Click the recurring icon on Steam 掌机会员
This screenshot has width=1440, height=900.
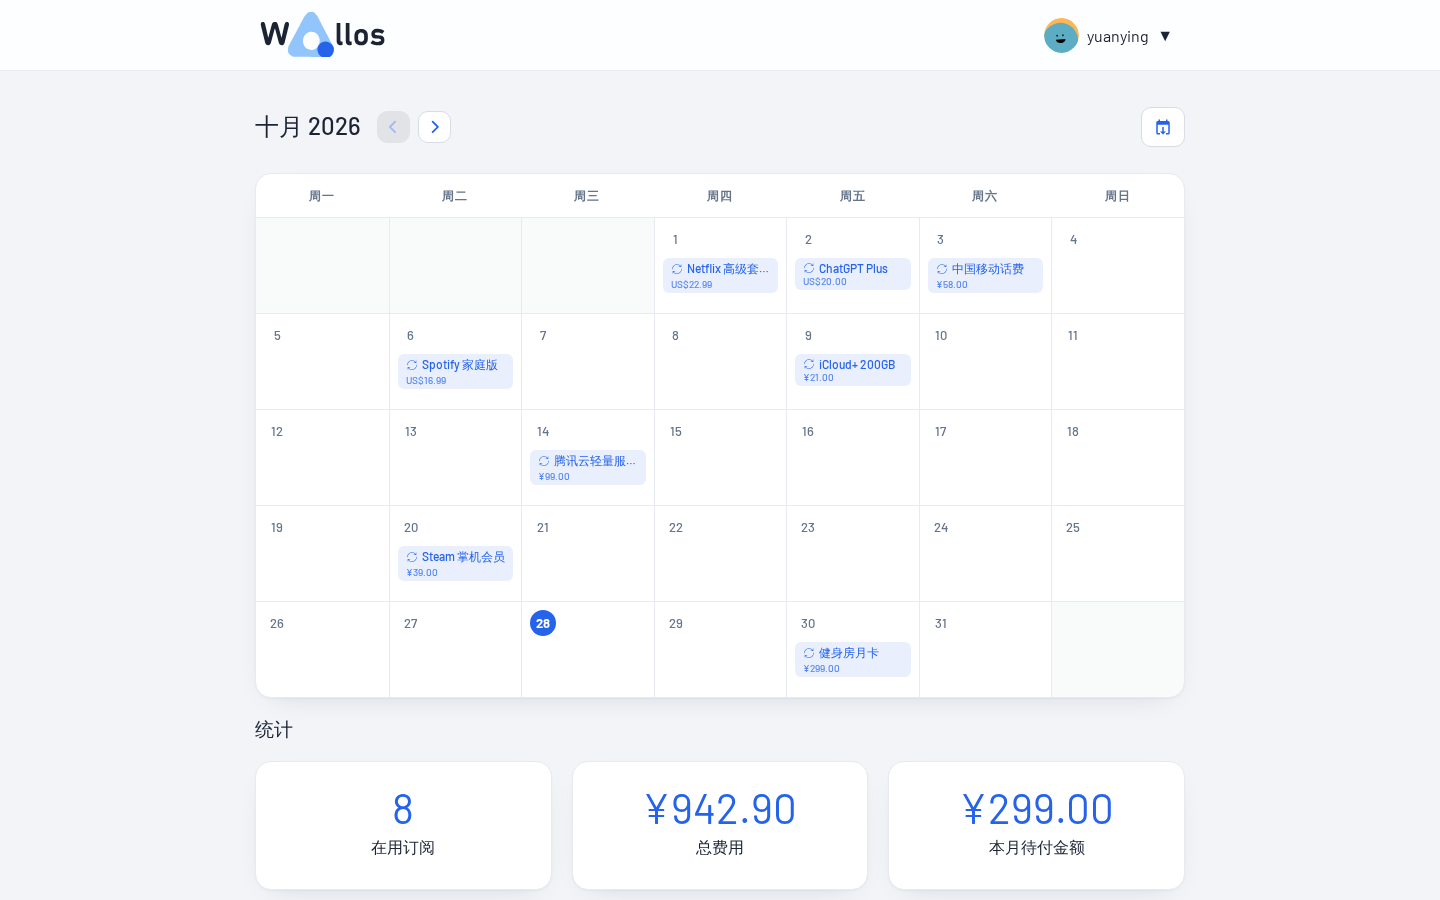click(x=412, y=557)
